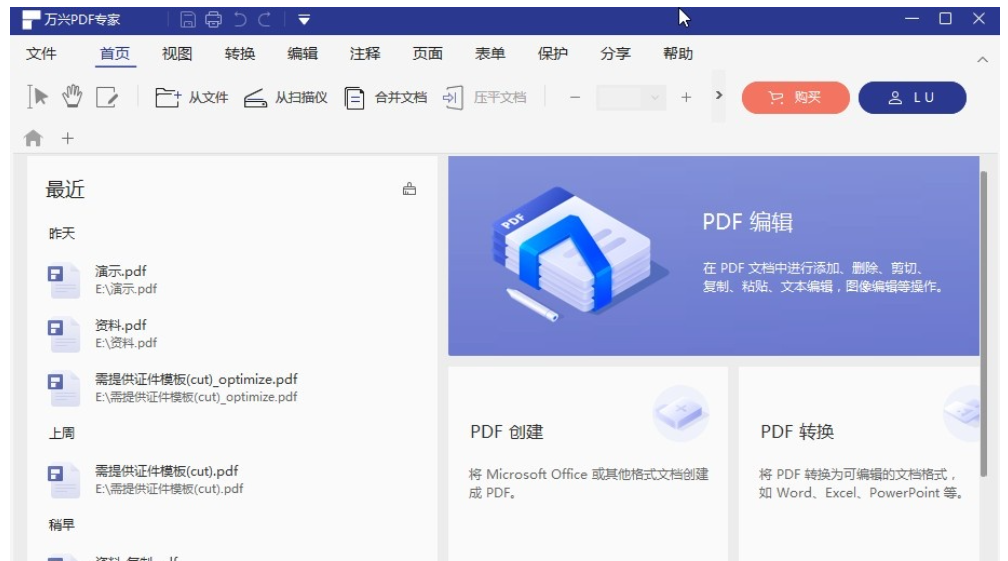
Task: Open the PDF 转换 card
Action: pyautogui.click(x=859, y=464)
